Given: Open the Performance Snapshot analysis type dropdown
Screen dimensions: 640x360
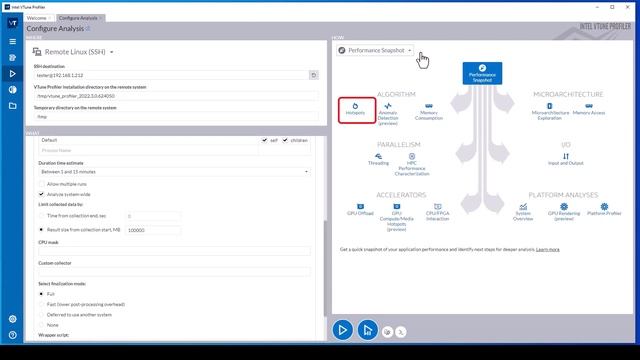Looking at the screenshot, I should (375, 50).
